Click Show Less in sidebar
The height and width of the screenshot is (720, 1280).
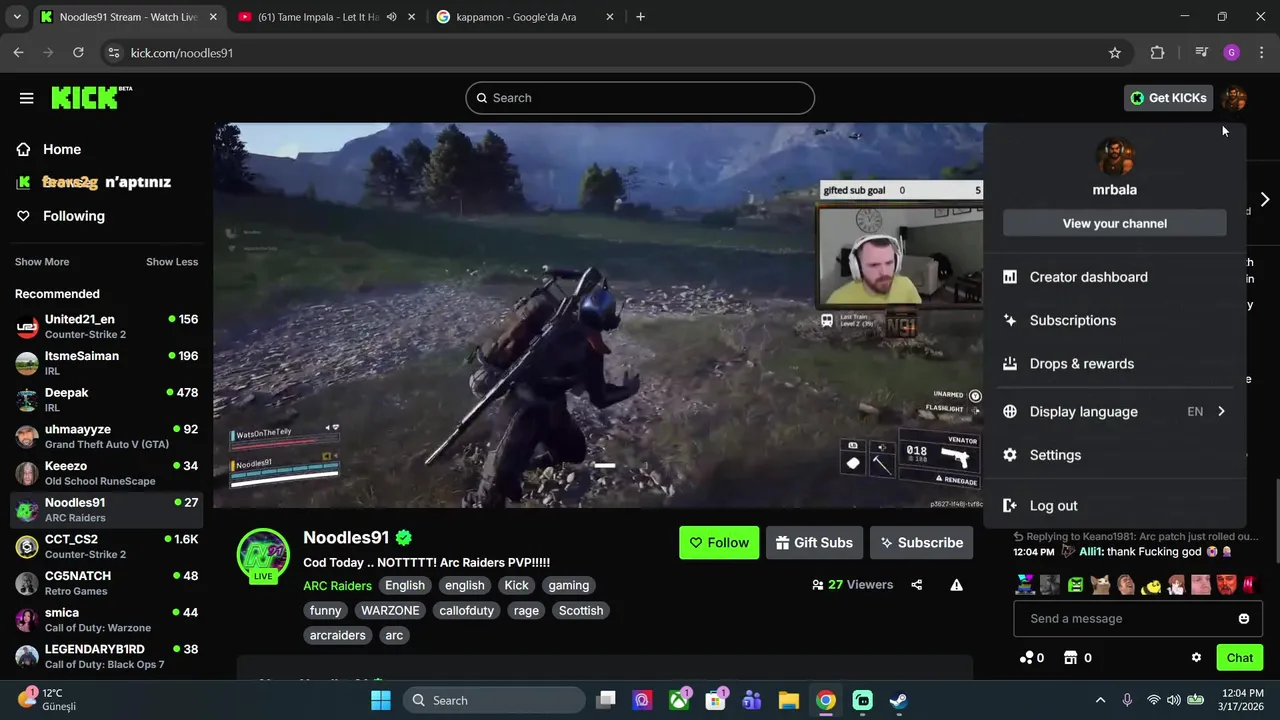pyautogui.click(x=172, y=262)
